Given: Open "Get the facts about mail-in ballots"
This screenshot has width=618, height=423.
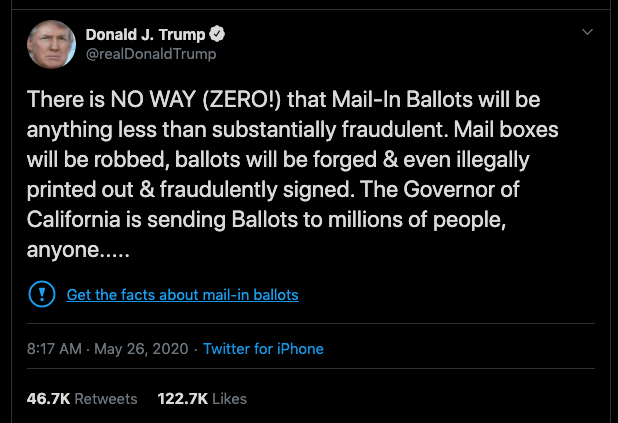Looking at the screenshot, I should 182,295.
